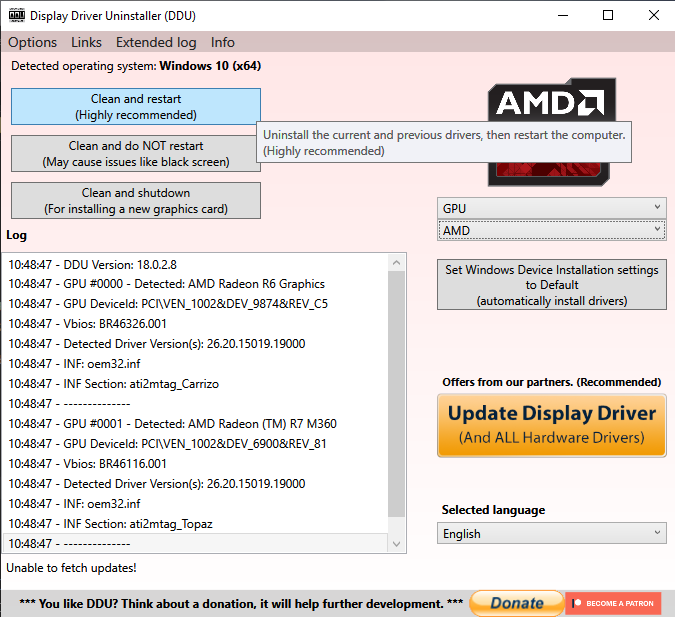Select log line AMD Radeon (TM) R7 M360
The height and width of the screenshot is (617, 675).
pyautogui.click(x=195, y=424)
